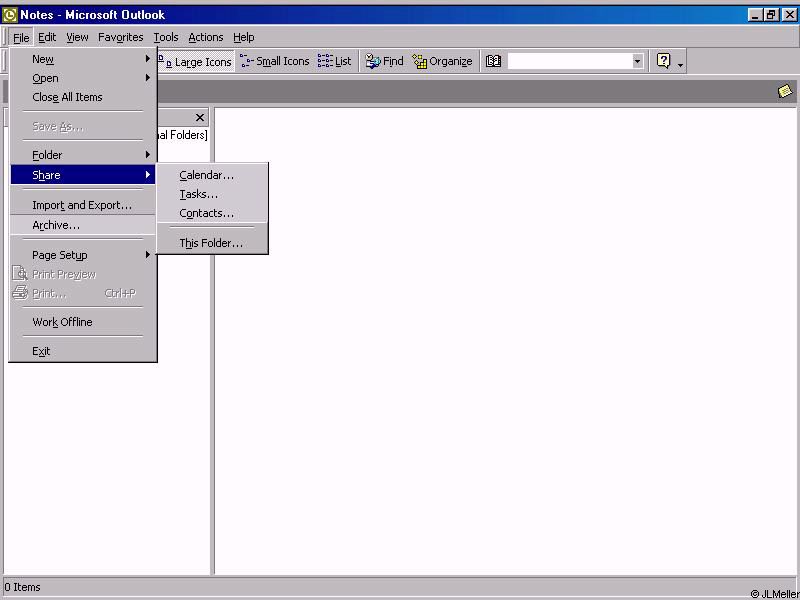
Task: Open the Organize pane
Action: [x=442, y=62]
